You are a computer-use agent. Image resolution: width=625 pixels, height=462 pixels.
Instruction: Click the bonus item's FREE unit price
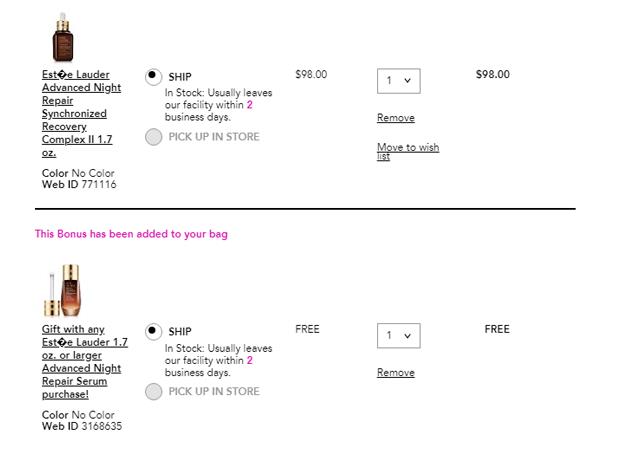(x=307, y=329)
